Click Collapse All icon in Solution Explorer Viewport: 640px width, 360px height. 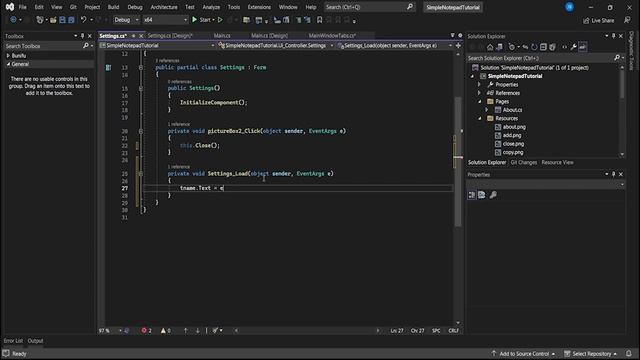coord(543,47)
